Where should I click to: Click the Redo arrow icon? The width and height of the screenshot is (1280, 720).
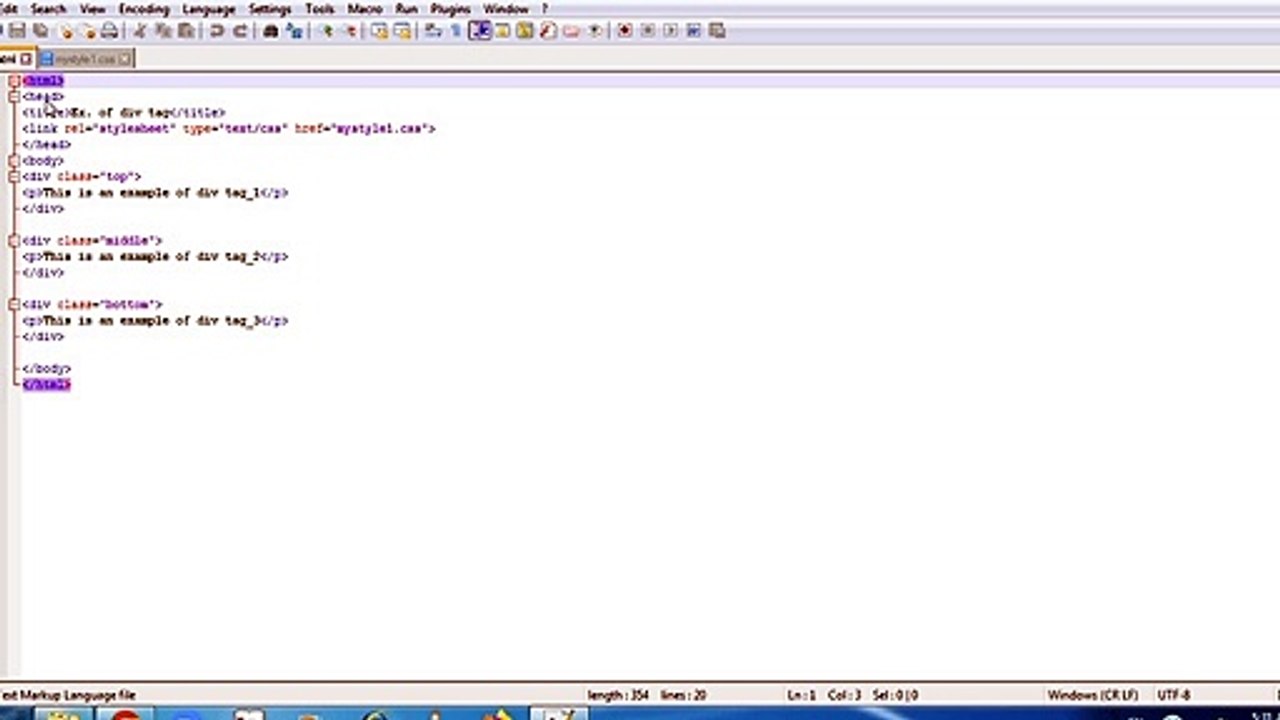tap(240, 31)
